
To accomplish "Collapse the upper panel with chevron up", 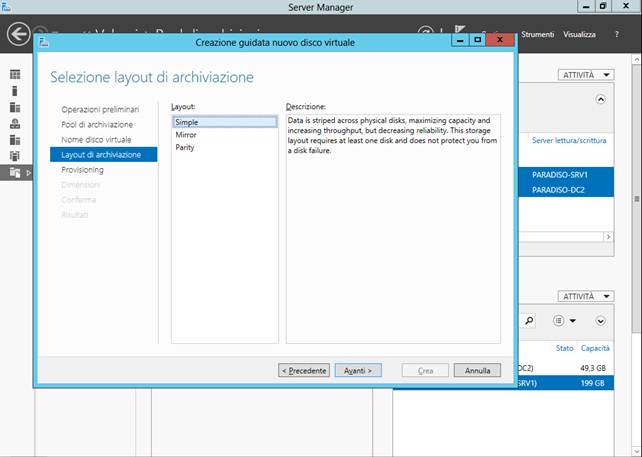I will click(x=600, y=100).
